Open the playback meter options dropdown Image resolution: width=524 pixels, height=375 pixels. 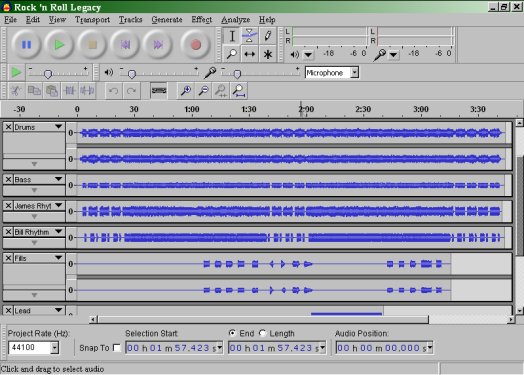(x=308, y=54)
